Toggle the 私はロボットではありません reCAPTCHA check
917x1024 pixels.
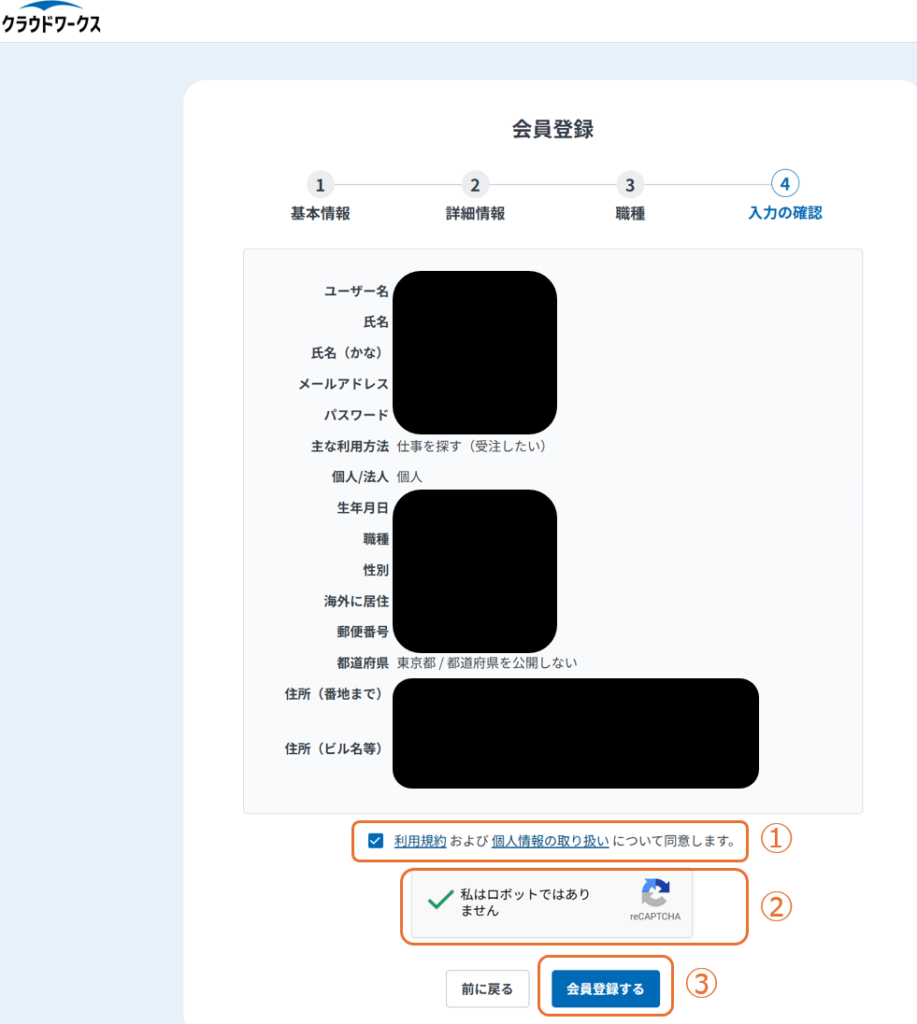click(441, 900)
